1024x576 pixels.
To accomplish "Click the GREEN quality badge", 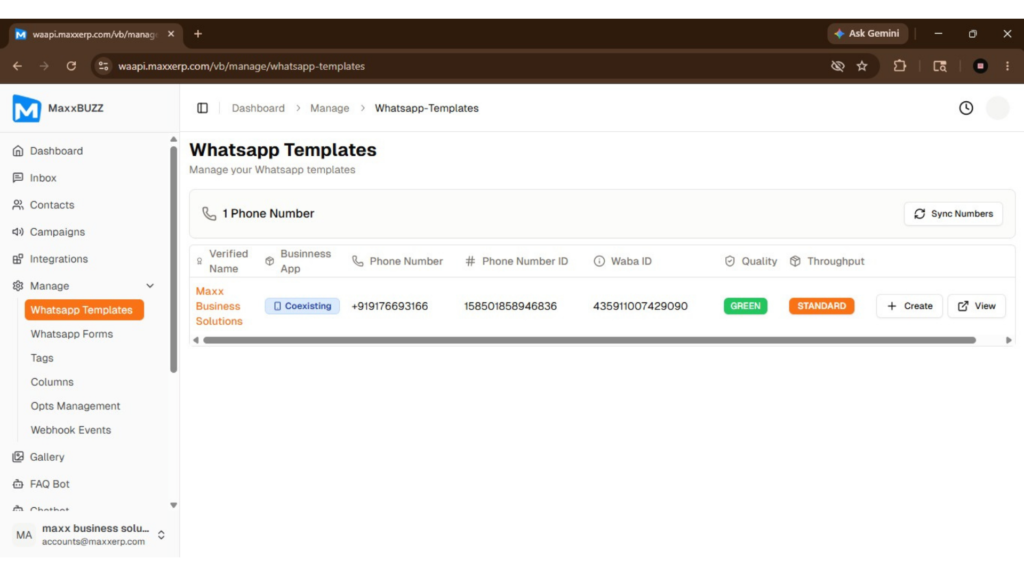I will coord(745,306).
